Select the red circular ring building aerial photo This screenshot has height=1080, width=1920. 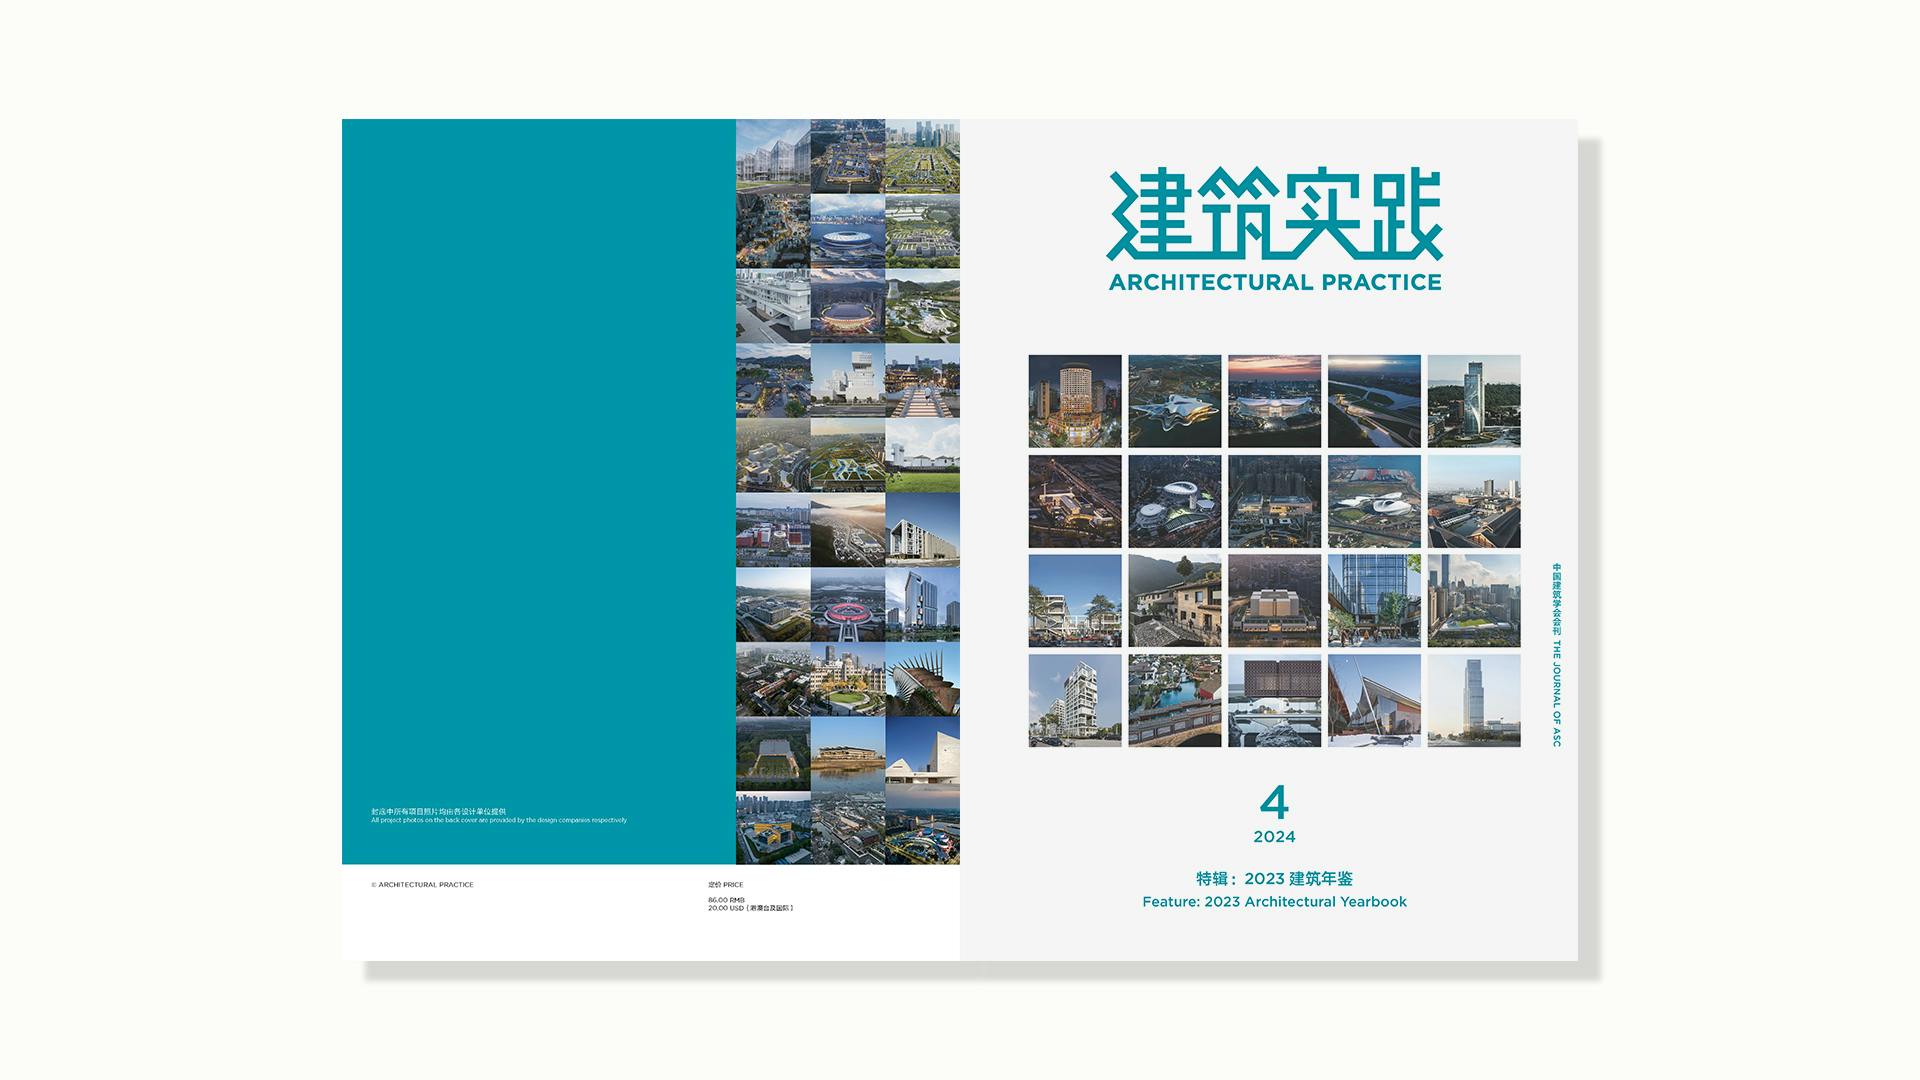tap(847, 605)
